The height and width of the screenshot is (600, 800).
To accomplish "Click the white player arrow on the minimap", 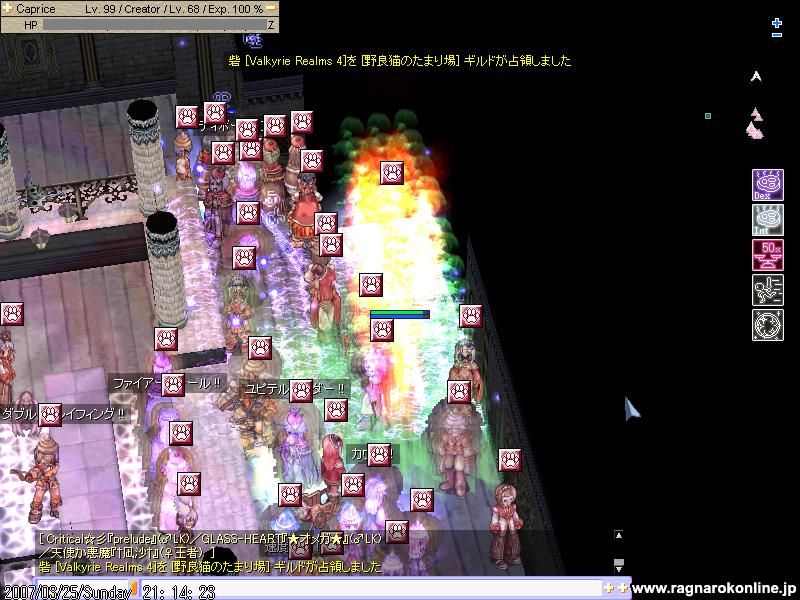I will (756, 77).
